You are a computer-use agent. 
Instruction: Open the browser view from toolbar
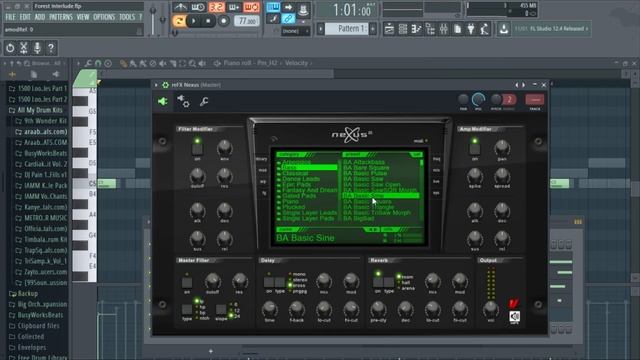(x=430, y=29)
